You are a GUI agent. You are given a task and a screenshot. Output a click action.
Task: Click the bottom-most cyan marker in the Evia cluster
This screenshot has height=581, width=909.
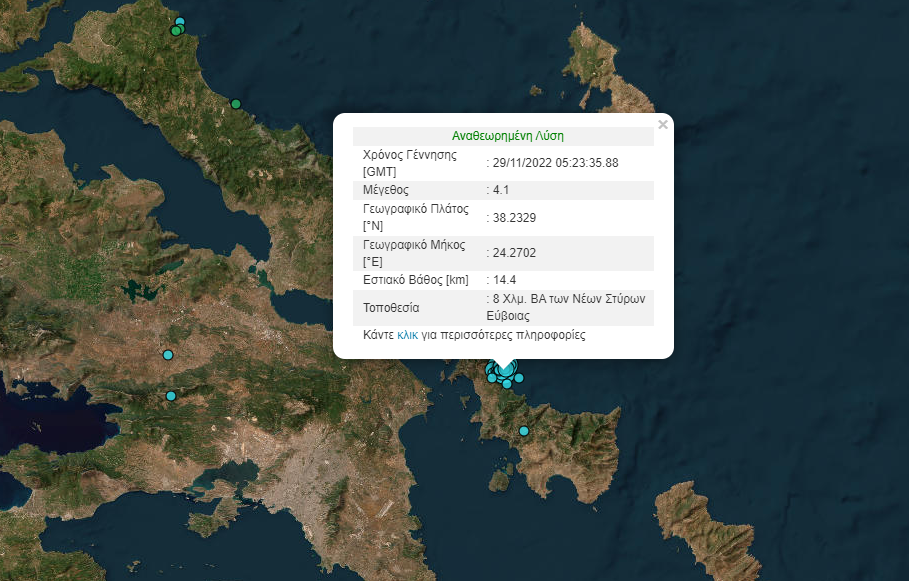(507, 384)
